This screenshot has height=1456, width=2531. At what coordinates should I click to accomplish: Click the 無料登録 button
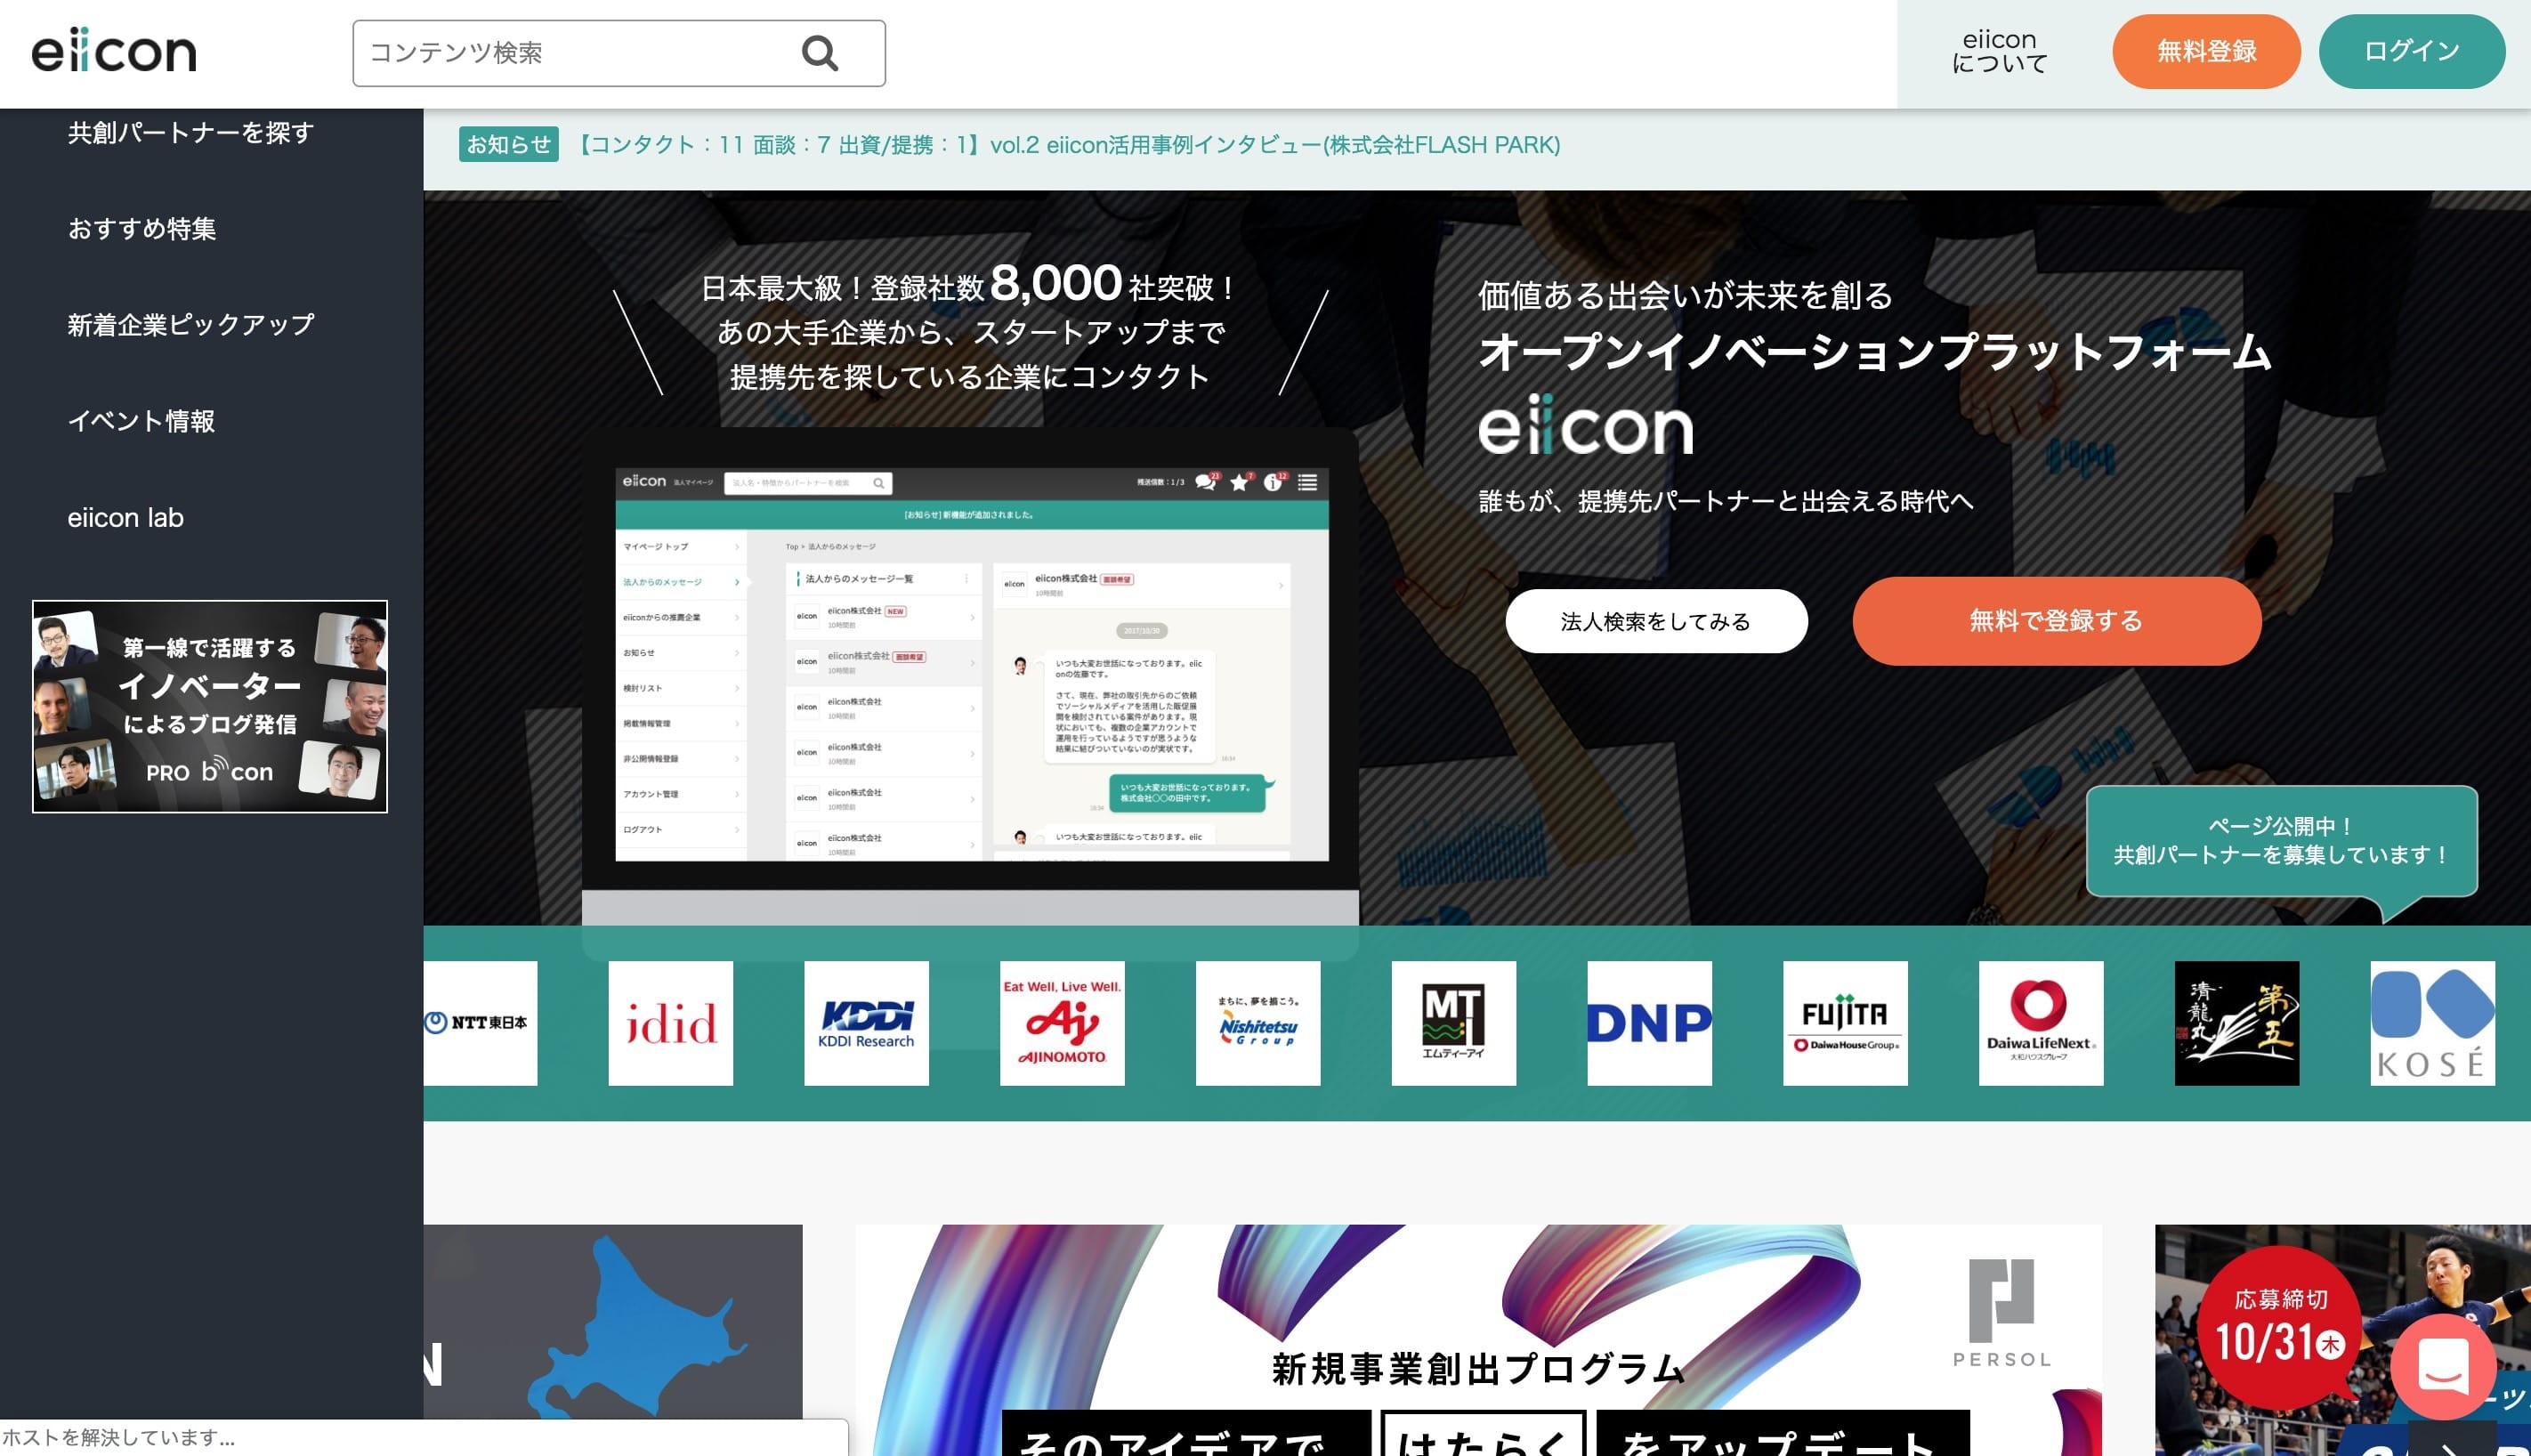pyautogui.click(x=2206, y=51)
